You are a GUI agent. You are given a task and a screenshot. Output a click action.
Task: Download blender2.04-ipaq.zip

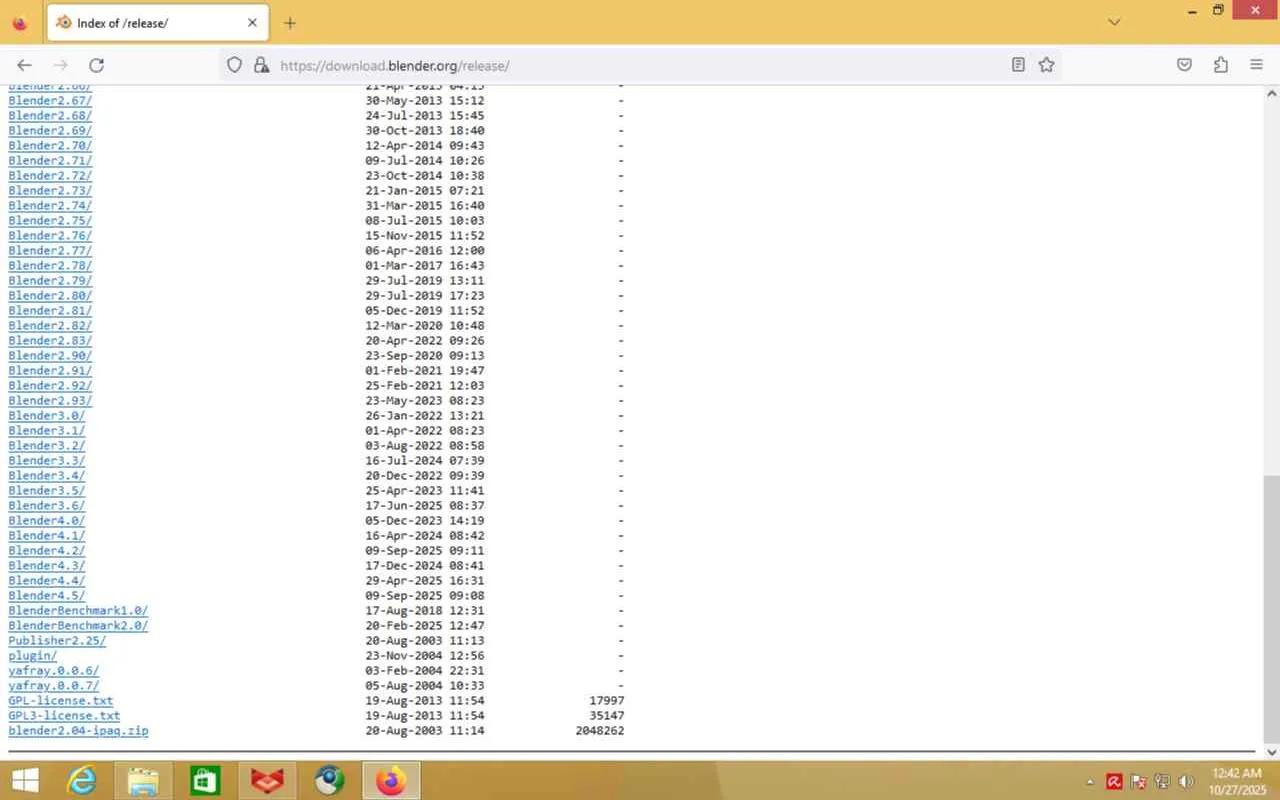[78, 731]
